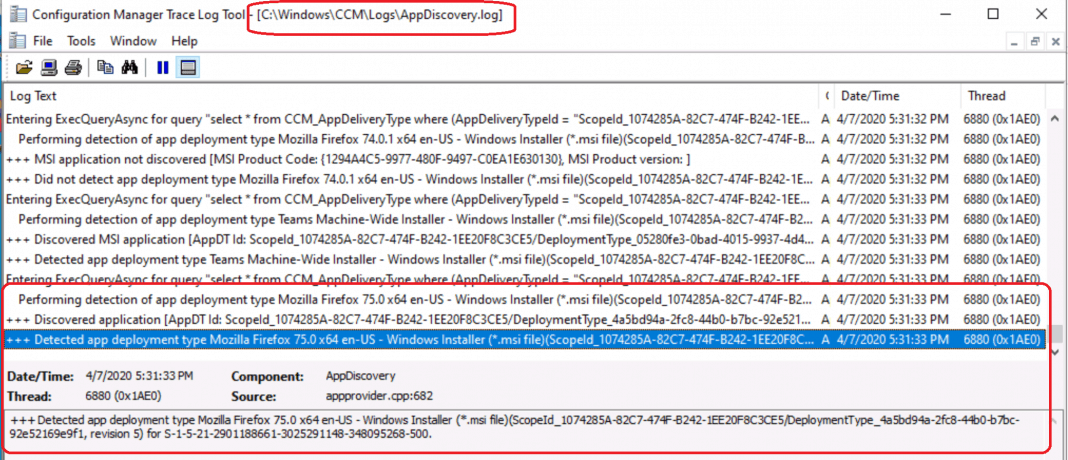Click the Log Text column header

pyautogui.click(x=400, y=96)
